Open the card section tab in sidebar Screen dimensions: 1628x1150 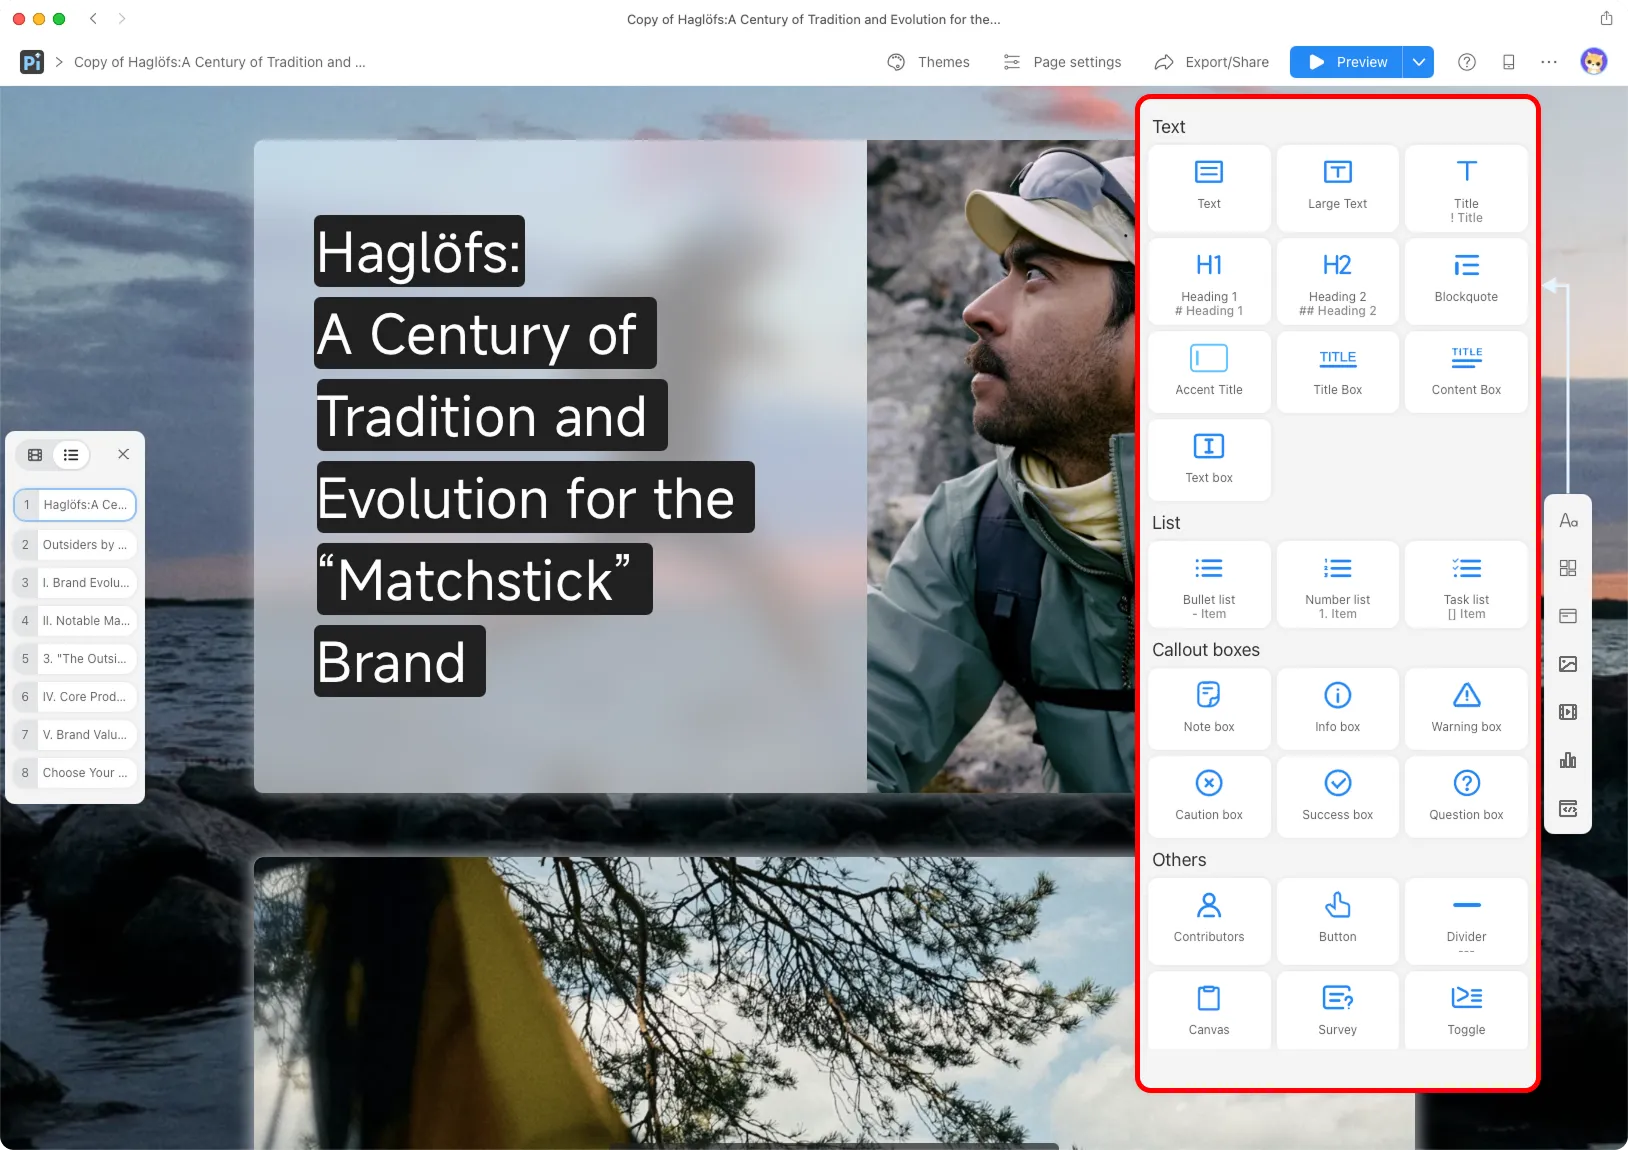point(1568,616)
